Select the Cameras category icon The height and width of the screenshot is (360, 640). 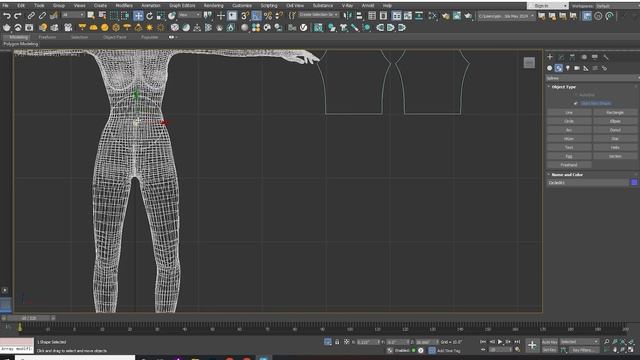pyautogui.click(x=577, y=68)
